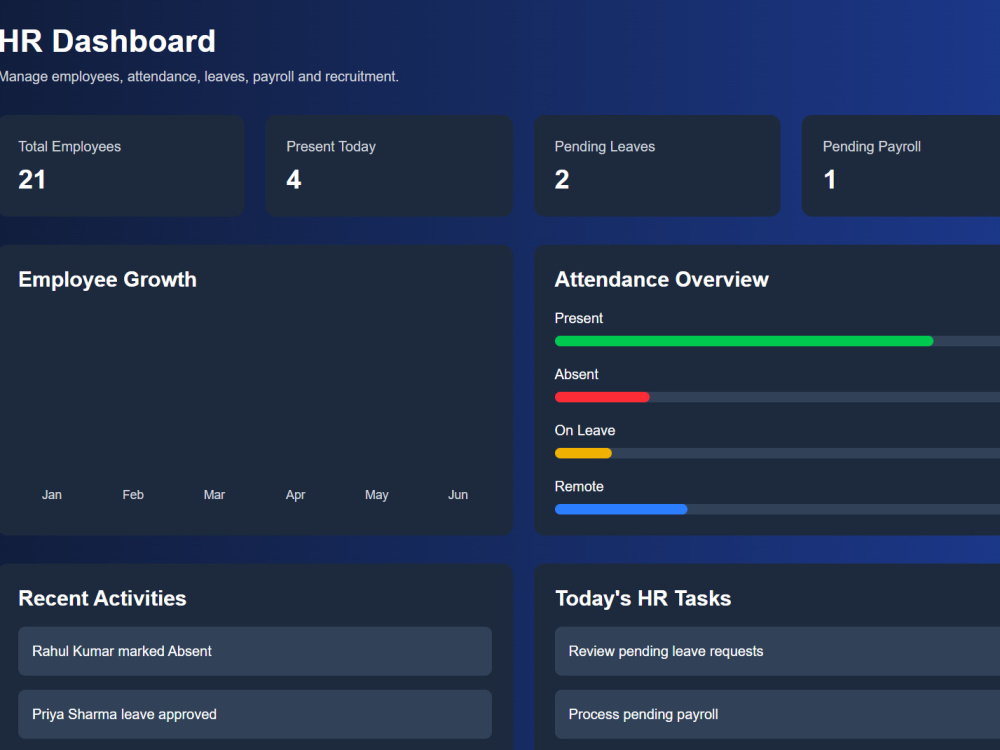
Task: Click the Pending Leaves value 2
Action: coord(562,180)
